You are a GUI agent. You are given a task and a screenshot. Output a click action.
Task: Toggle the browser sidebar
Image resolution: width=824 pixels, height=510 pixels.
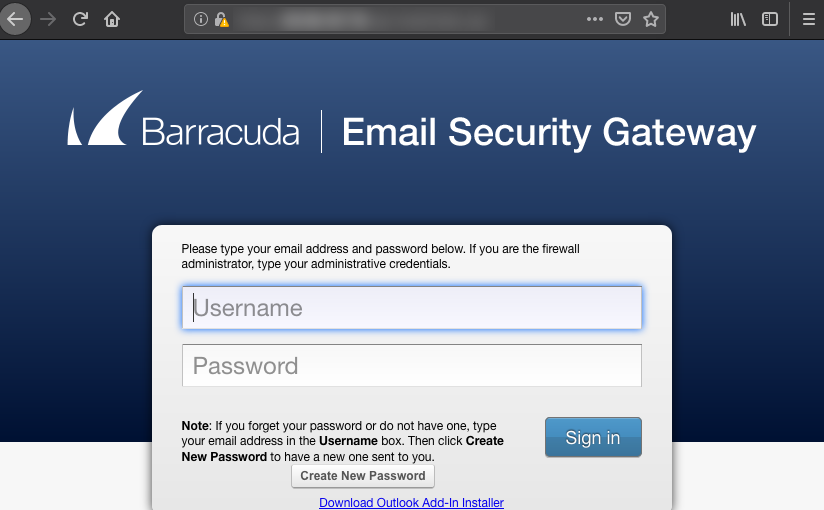tap(770, 19)
